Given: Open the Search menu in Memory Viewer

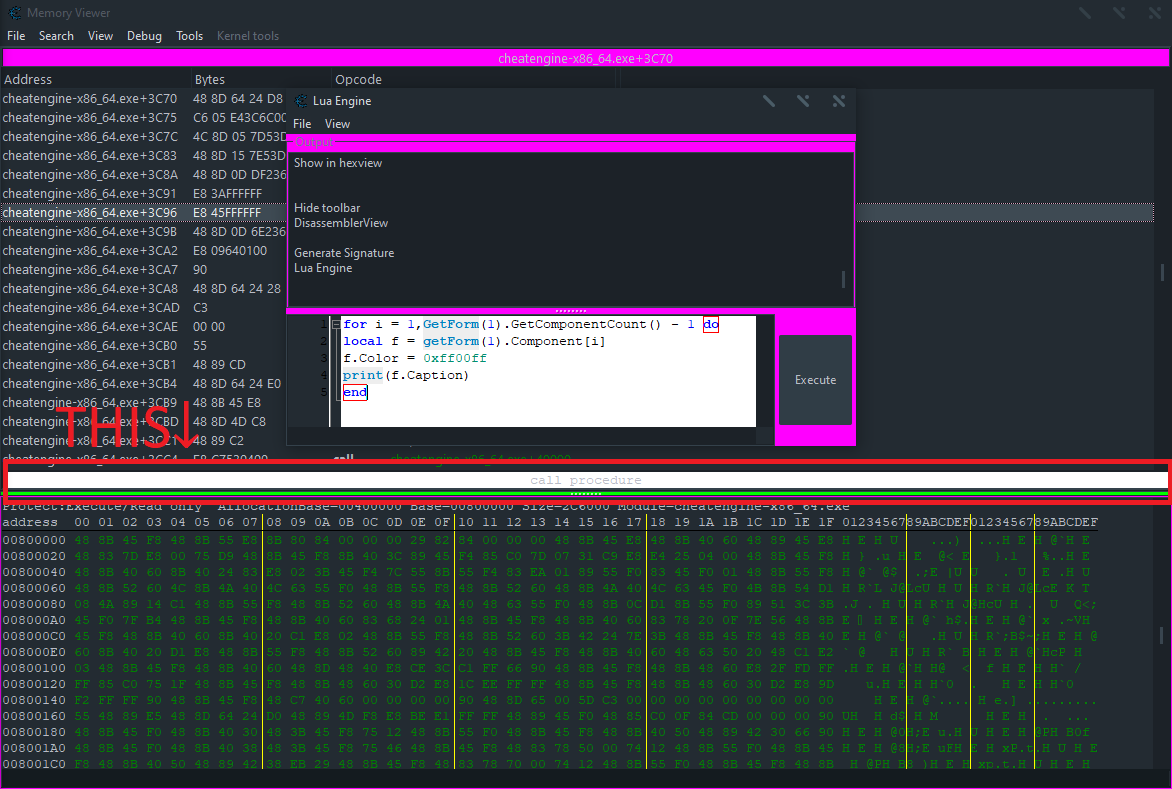Looking at the screenshot, I should 56,36.
